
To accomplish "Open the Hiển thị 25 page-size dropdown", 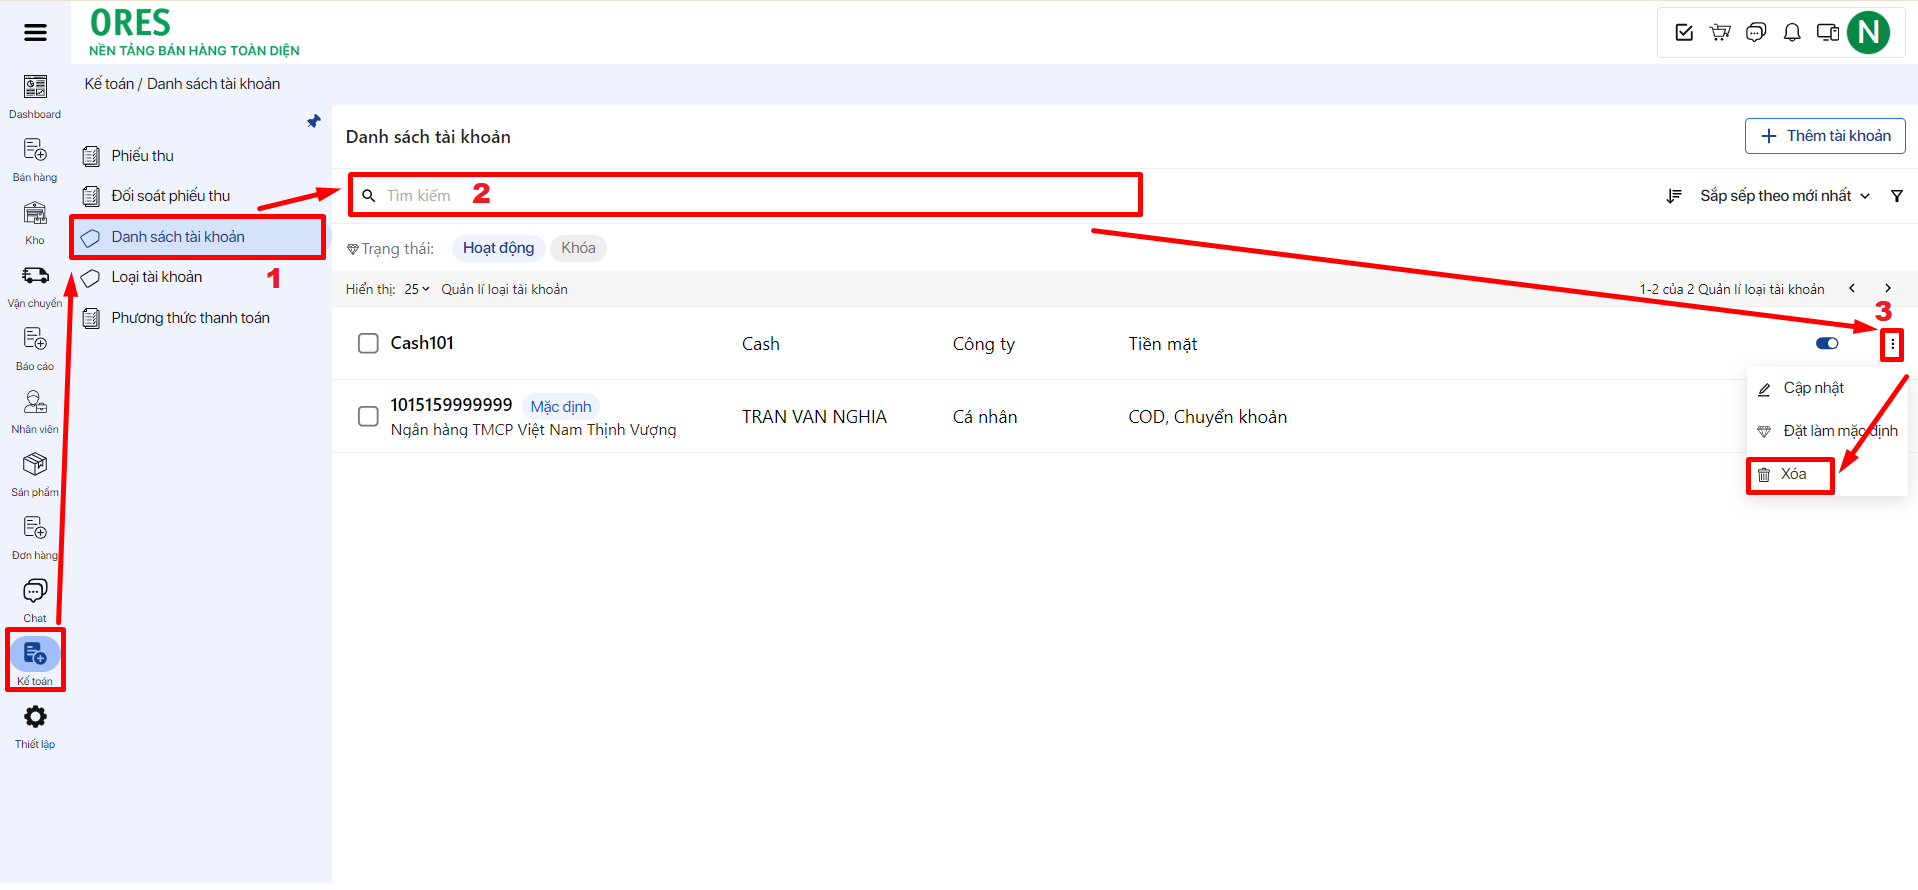I will (416, 290).
